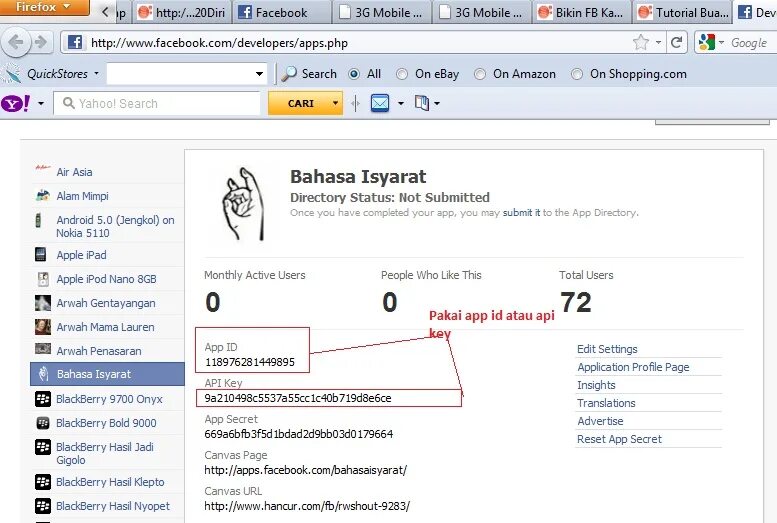This screenshot has width=777, height=523.
Task: Click the Apple iPad app icon
Action: 41,255
